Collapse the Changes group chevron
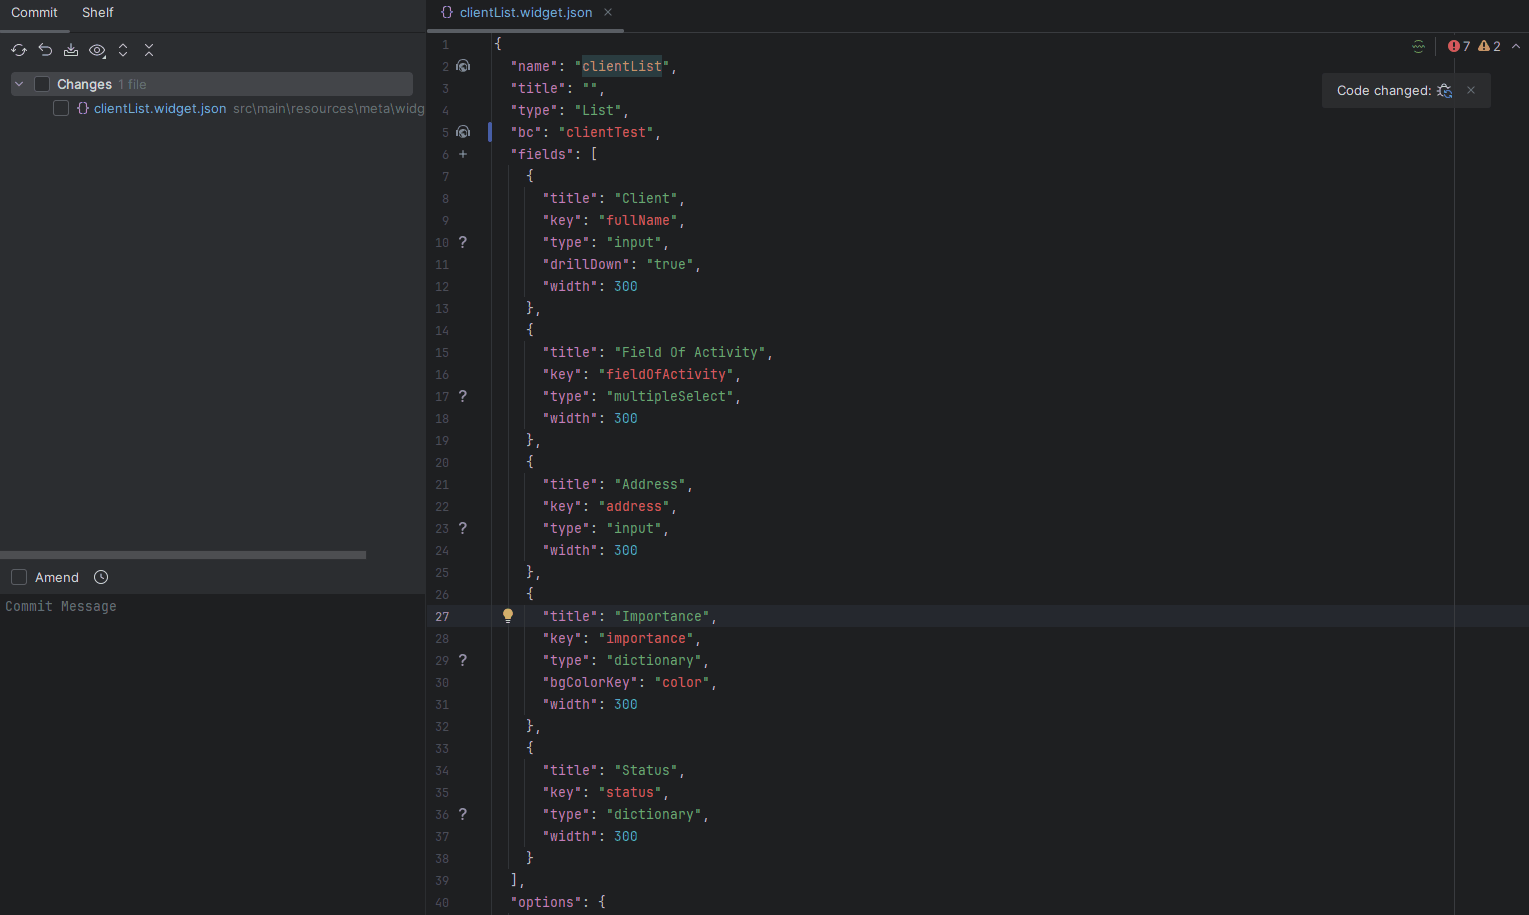 (x=18, y=84)
